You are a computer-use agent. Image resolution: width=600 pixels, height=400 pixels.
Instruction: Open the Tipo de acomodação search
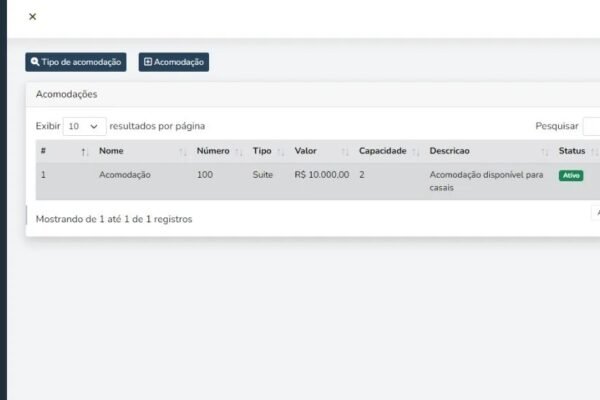[x=76, y=62]
